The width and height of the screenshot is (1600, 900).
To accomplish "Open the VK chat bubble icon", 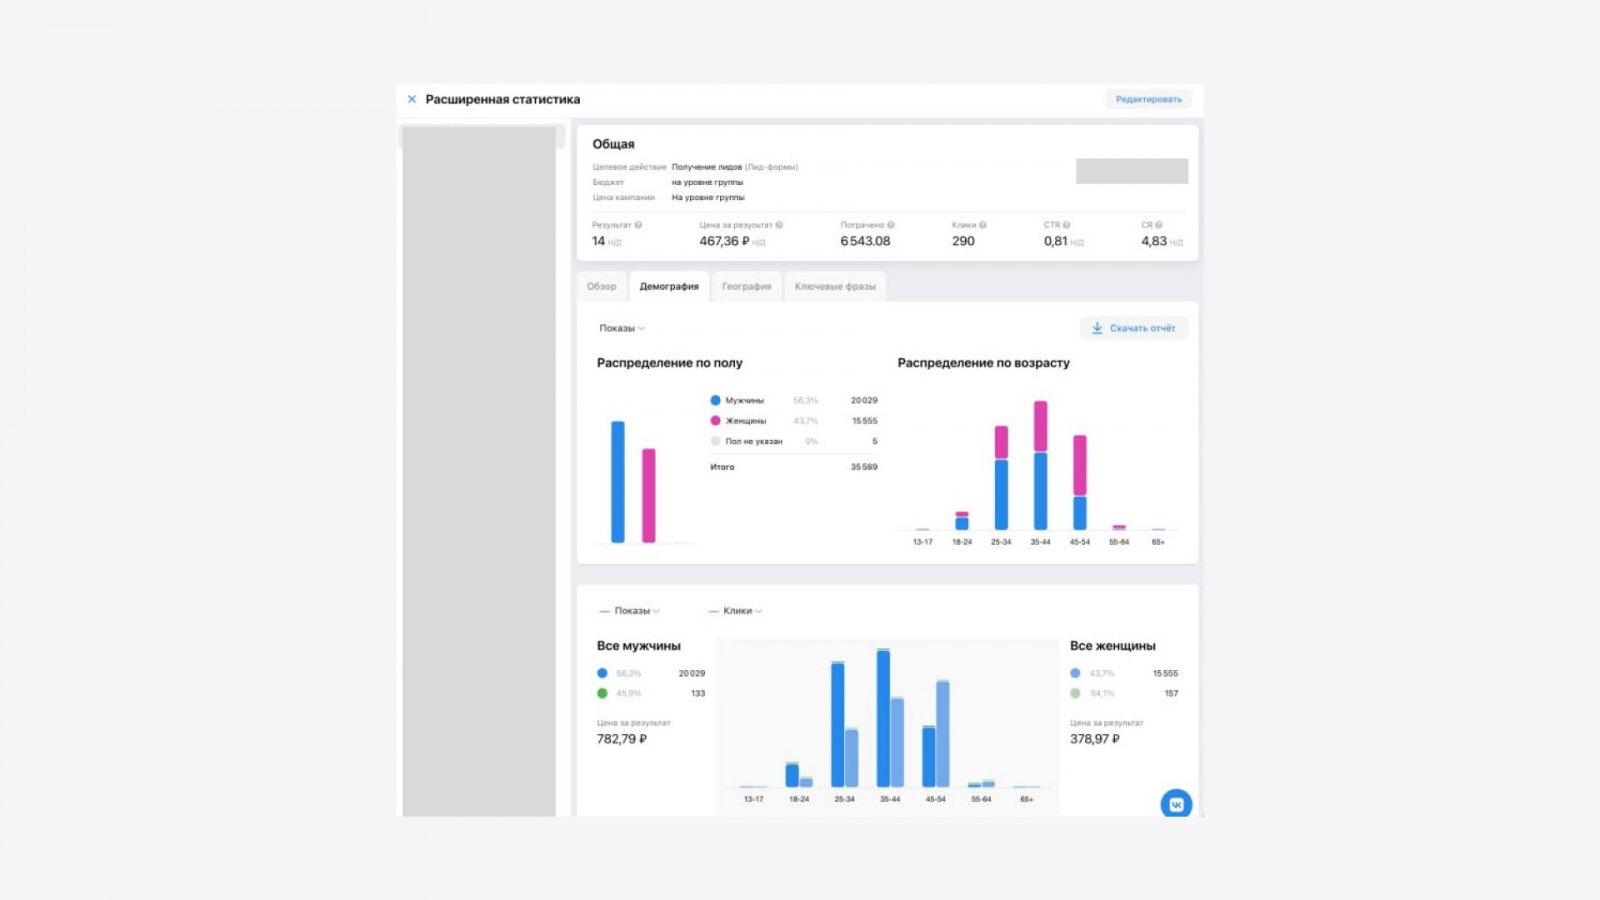I will pyautogui.click(x=1176, y=804).
